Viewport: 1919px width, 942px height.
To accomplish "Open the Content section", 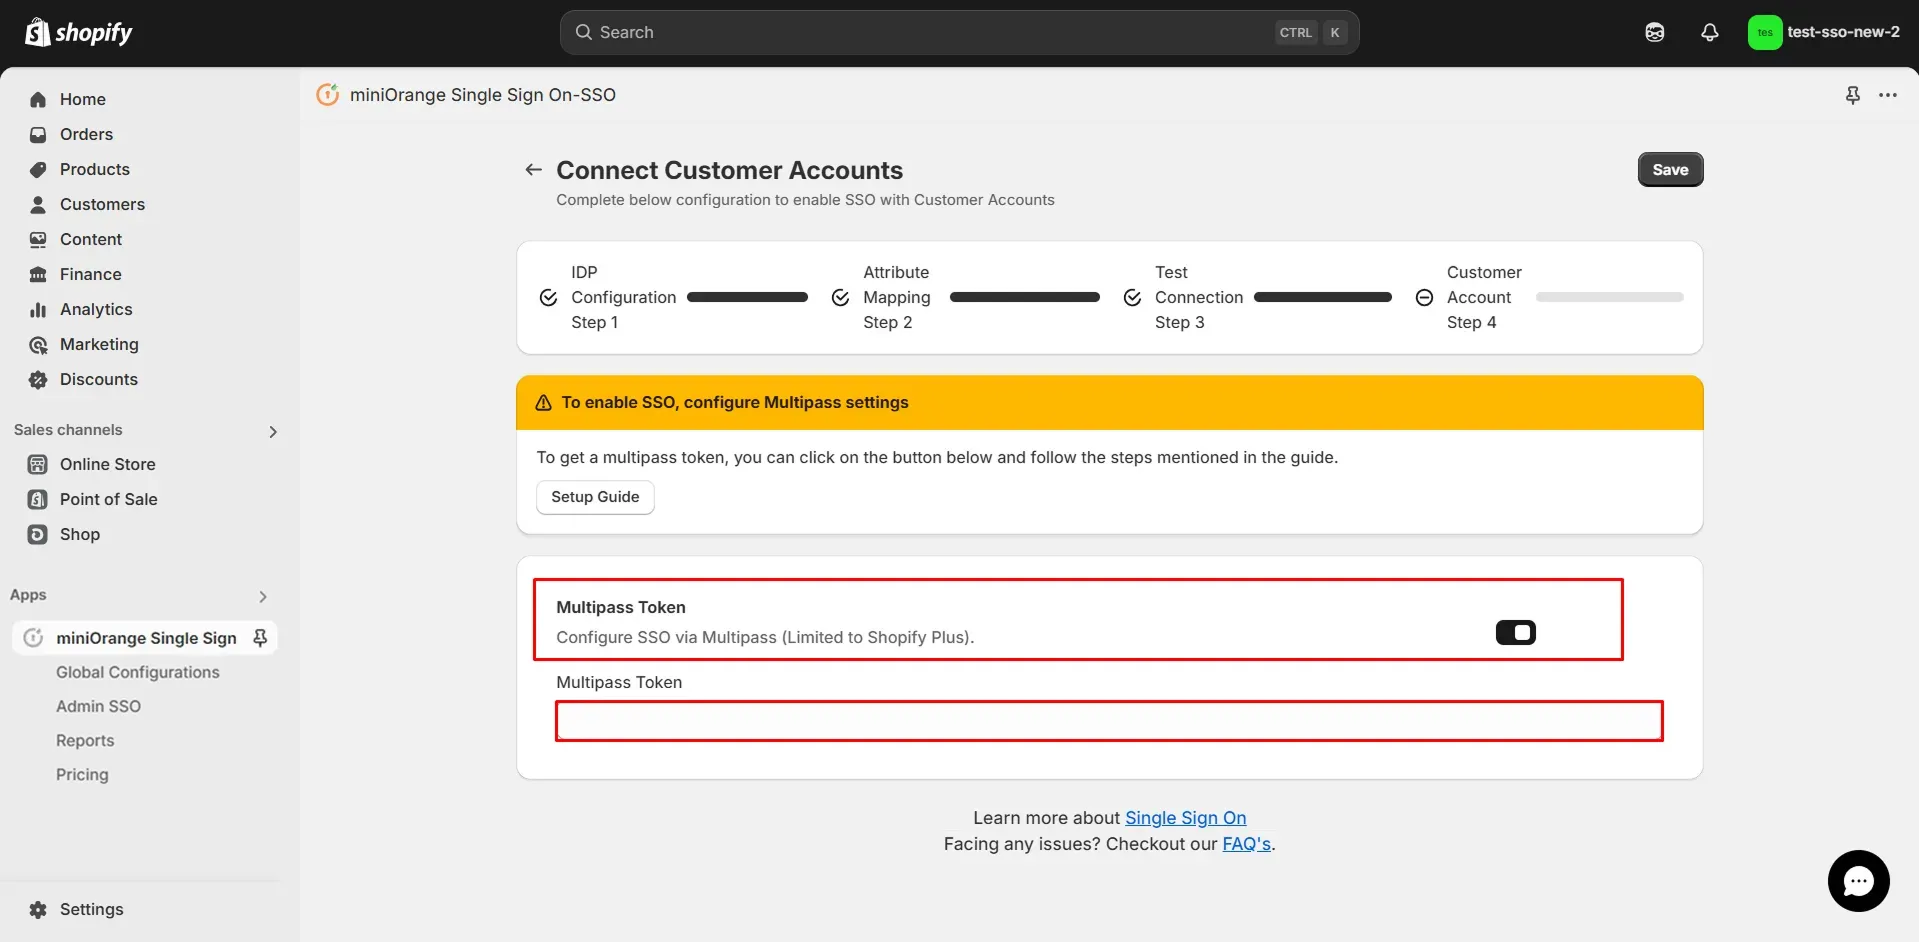I will (90, 239).
